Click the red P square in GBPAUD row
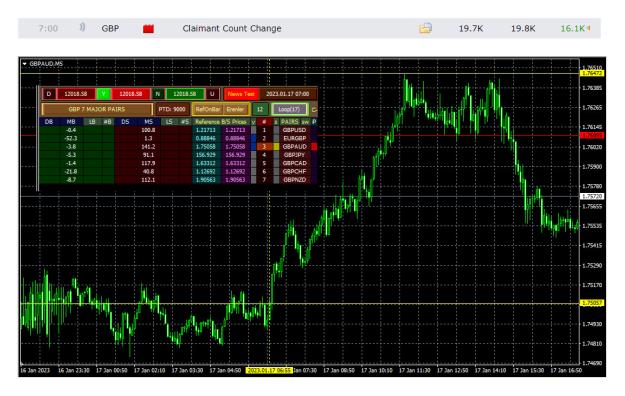The image size is (625, 396). tap(314, 147)
